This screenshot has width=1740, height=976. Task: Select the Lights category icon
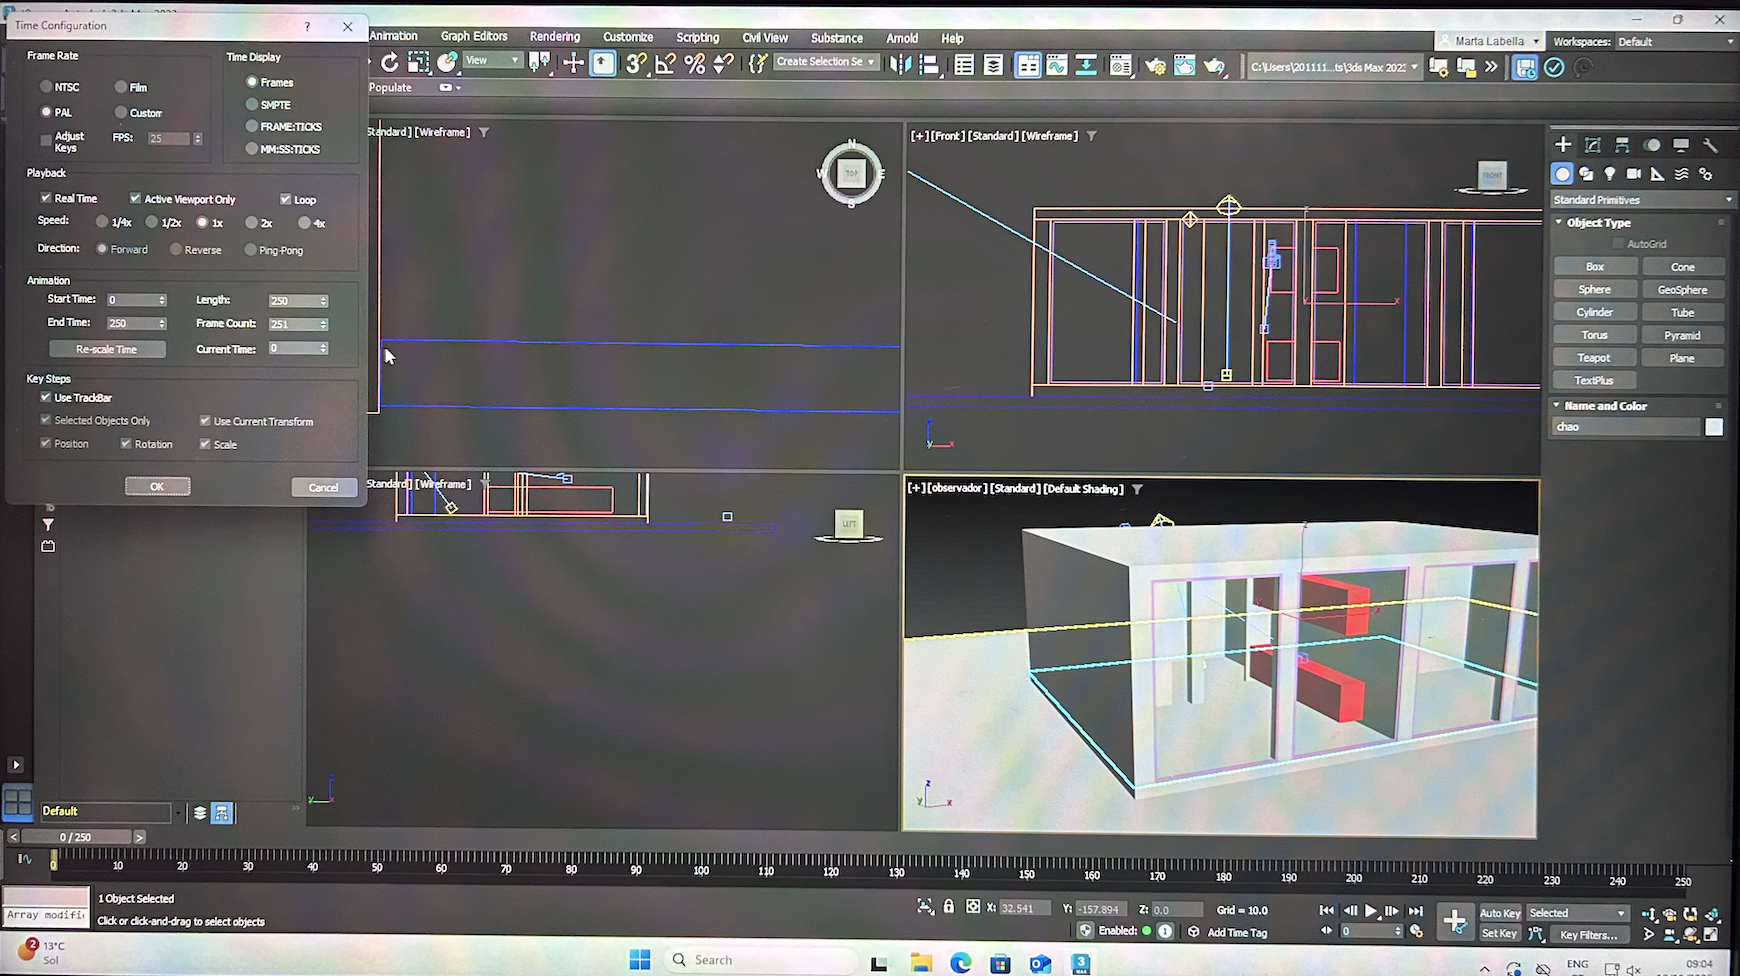(1610, 174)
